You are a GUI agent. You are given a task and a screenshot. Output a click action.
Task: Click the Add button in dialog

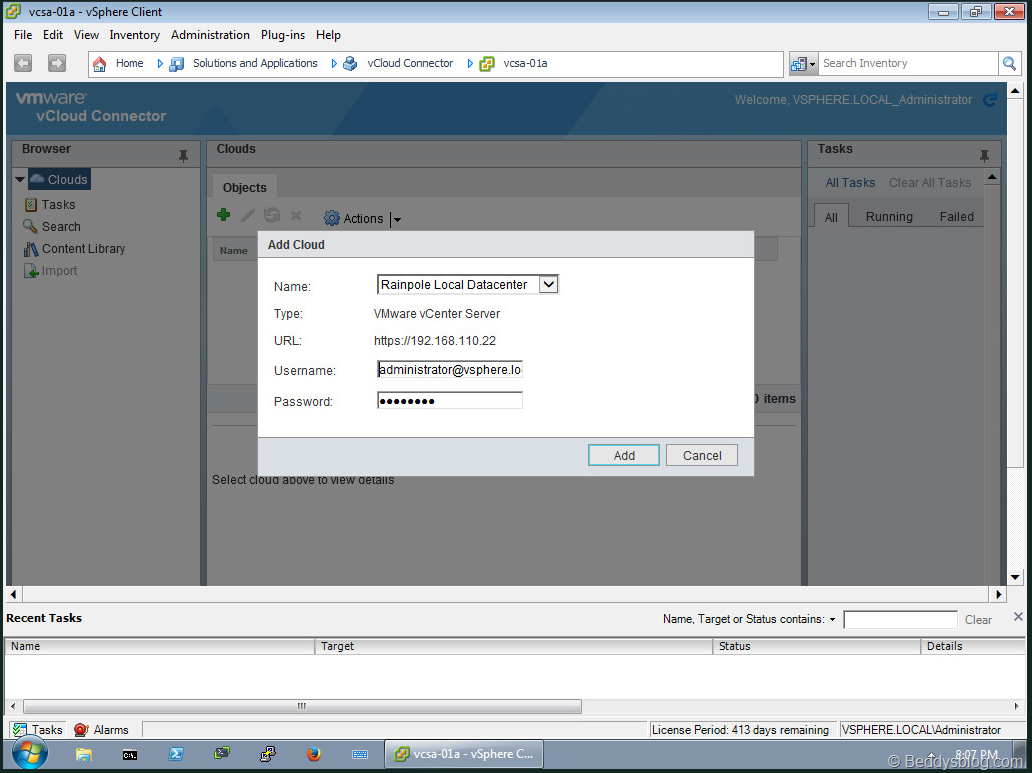click(x=624, y=456)
